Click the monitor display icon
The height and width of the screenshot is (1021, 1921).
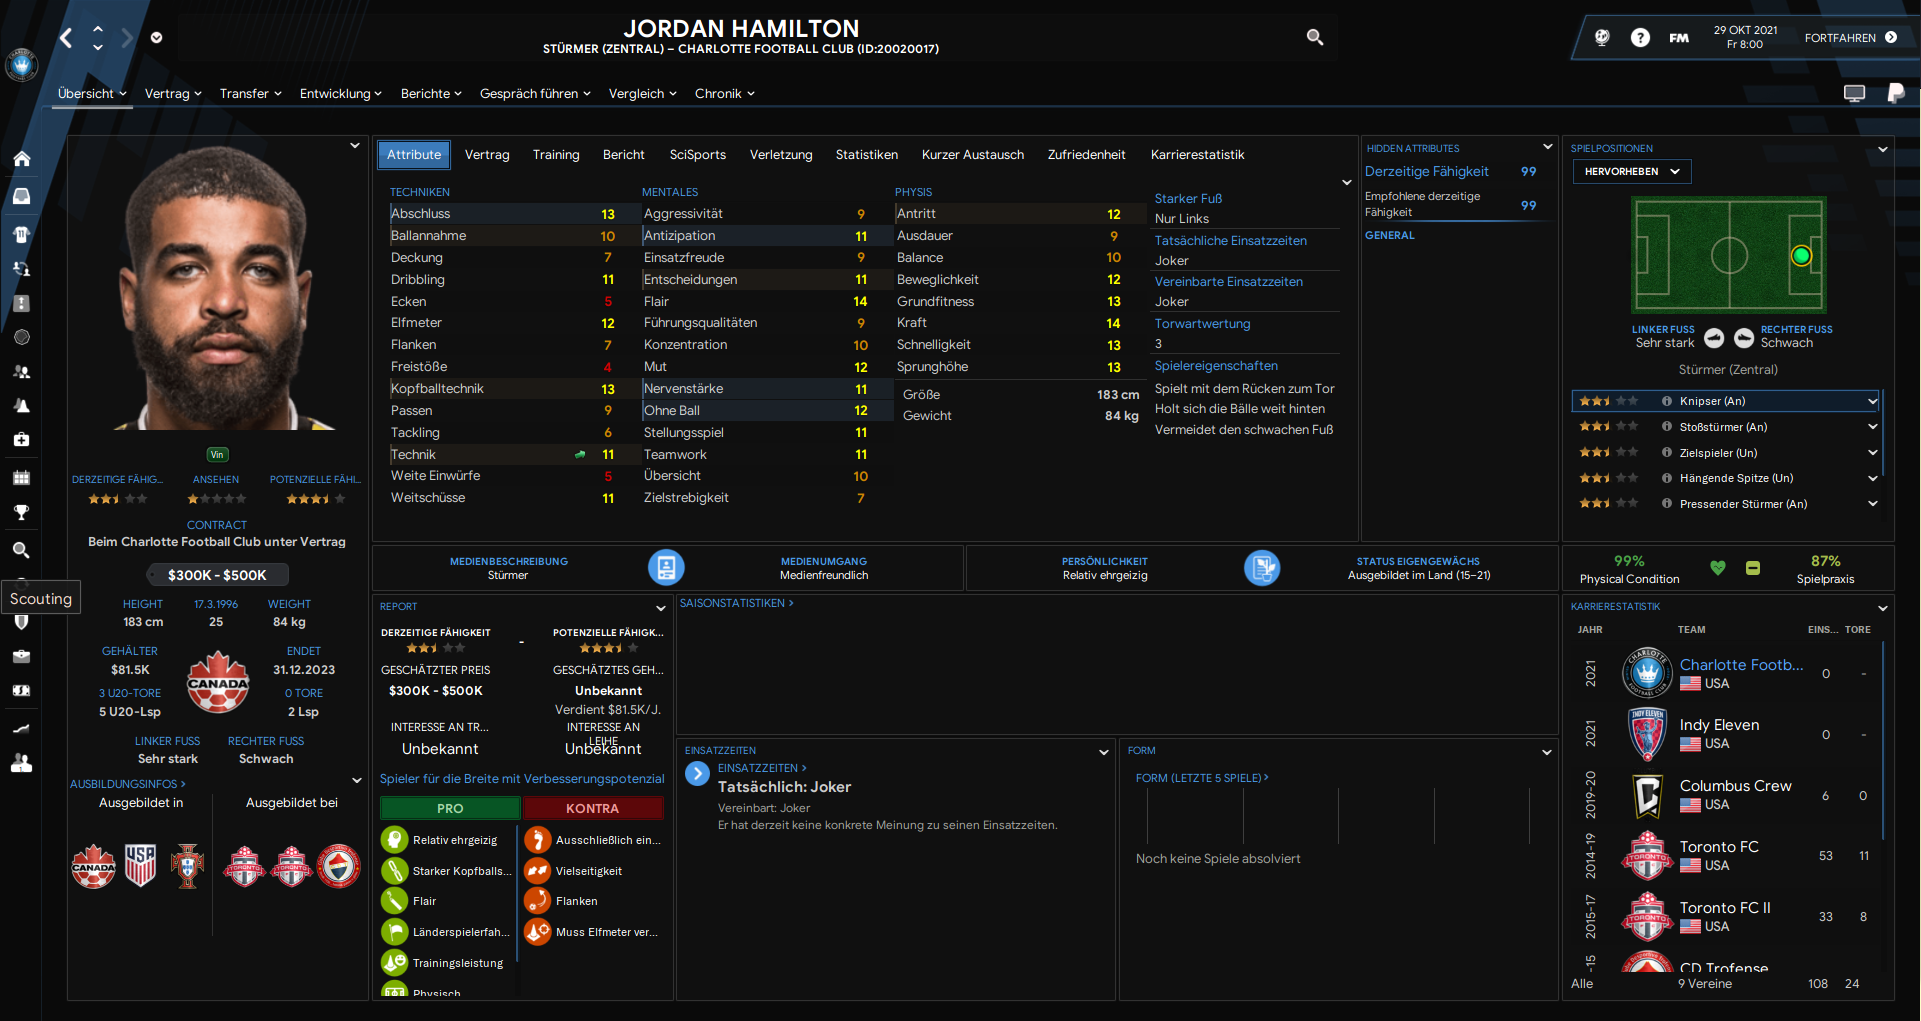point(1854,93)
